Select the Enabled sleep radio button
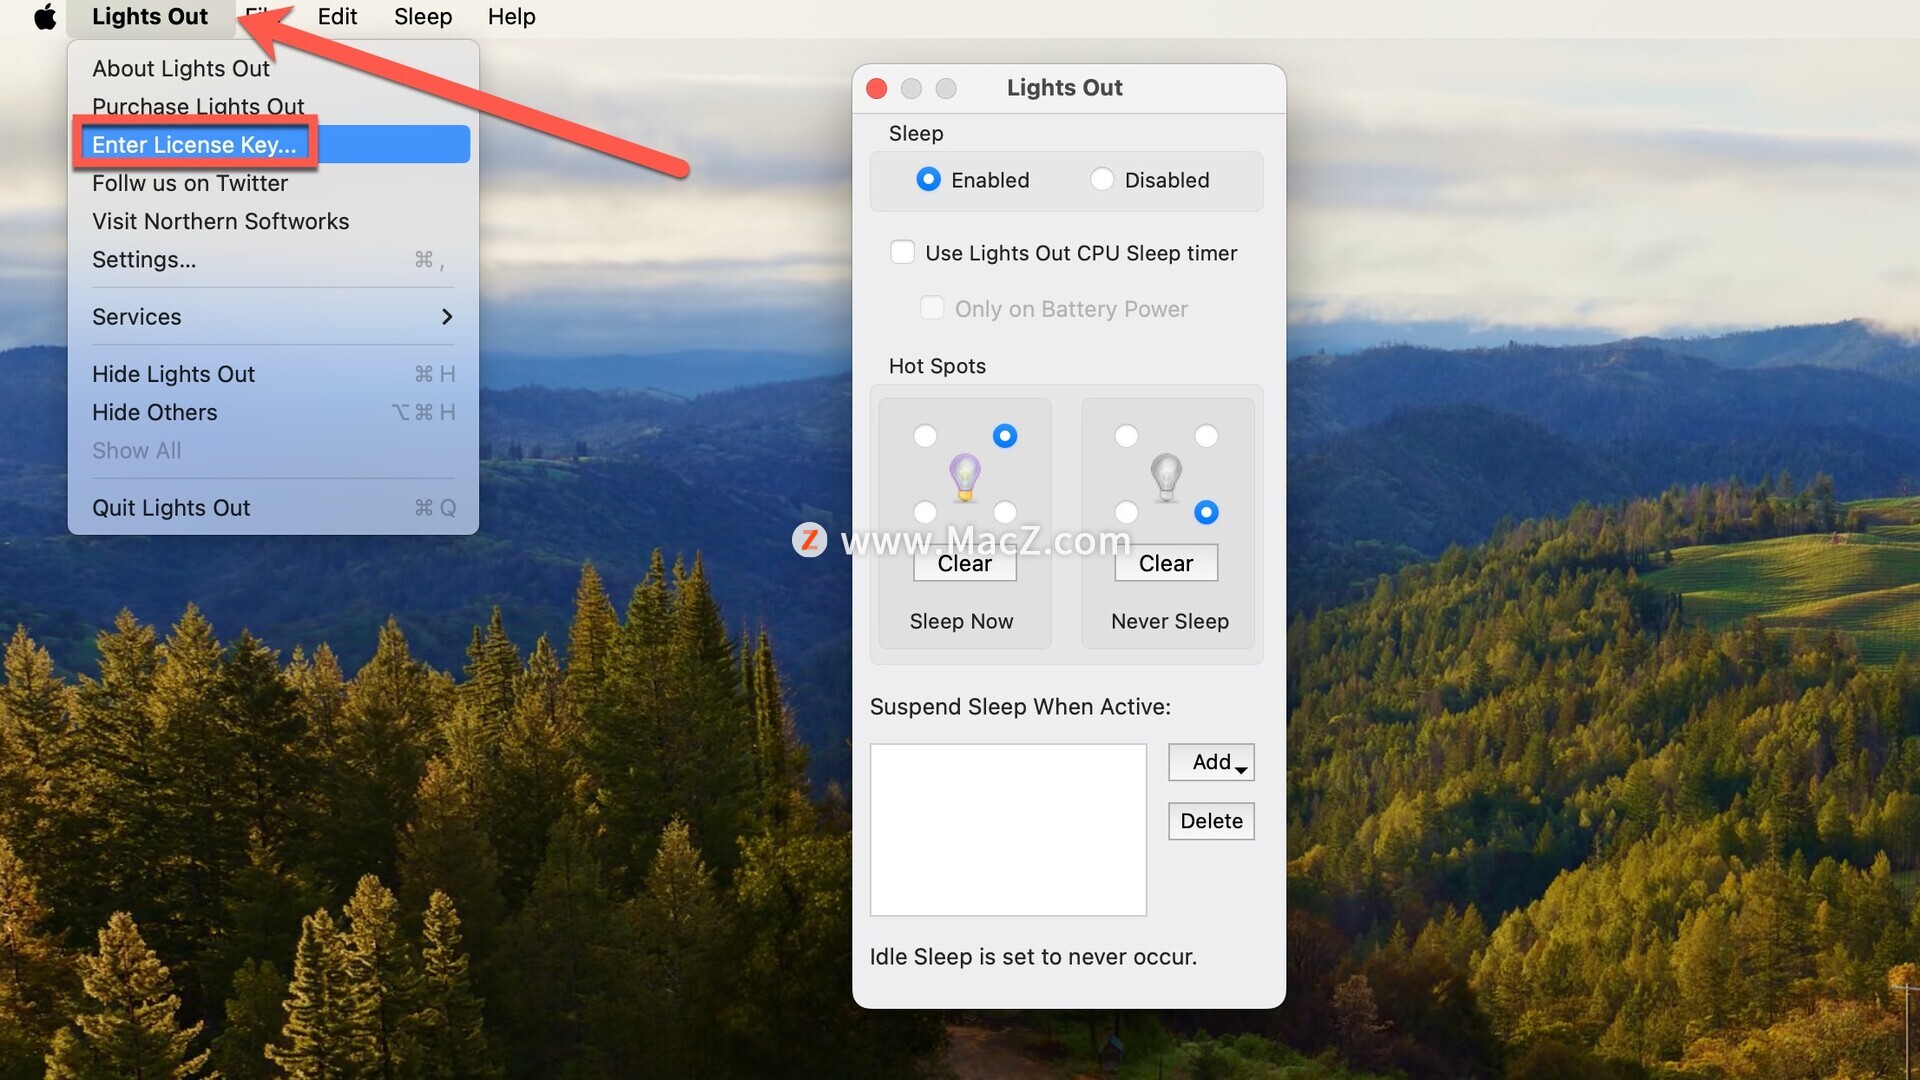1920x1080 pixels. (x=928, y=179)
